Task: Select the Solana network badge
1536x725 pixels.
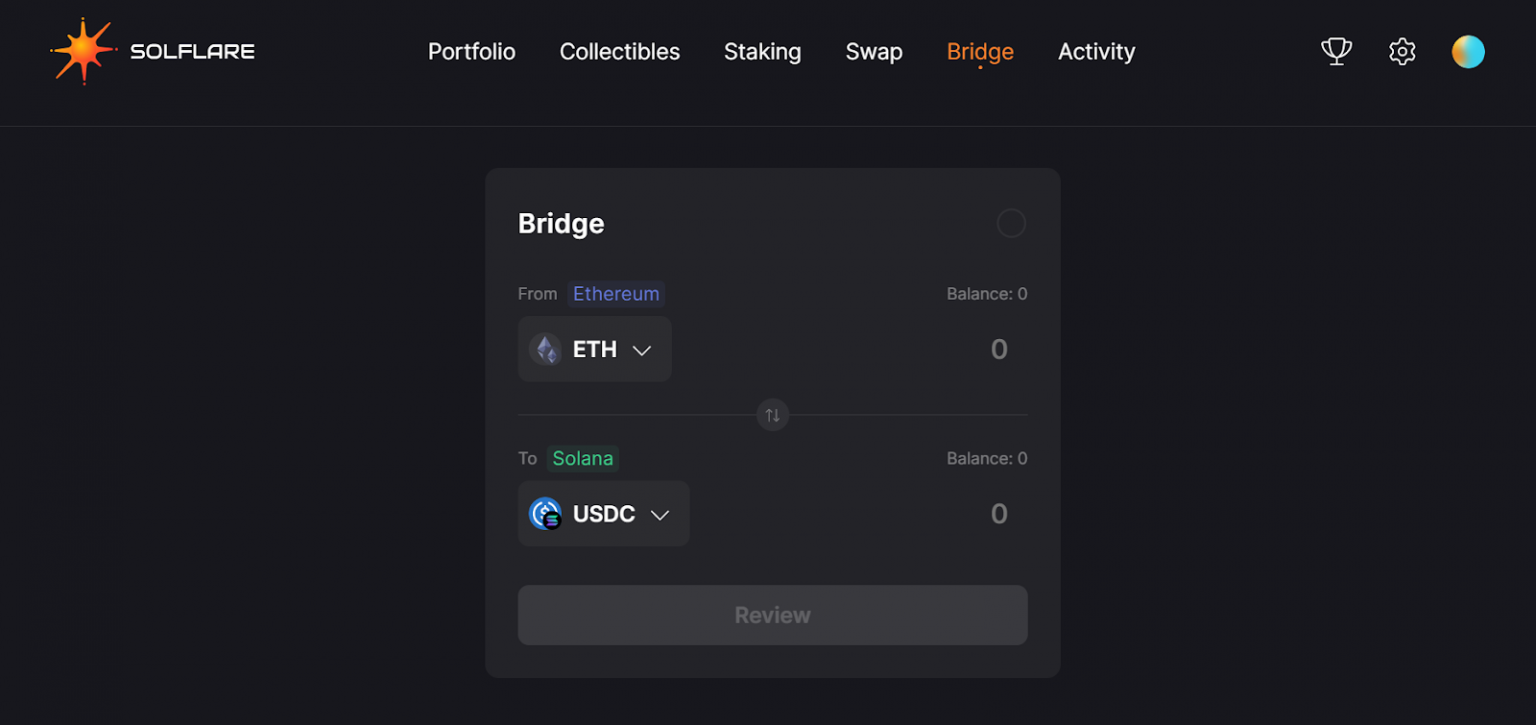Action: coord(583,458)
